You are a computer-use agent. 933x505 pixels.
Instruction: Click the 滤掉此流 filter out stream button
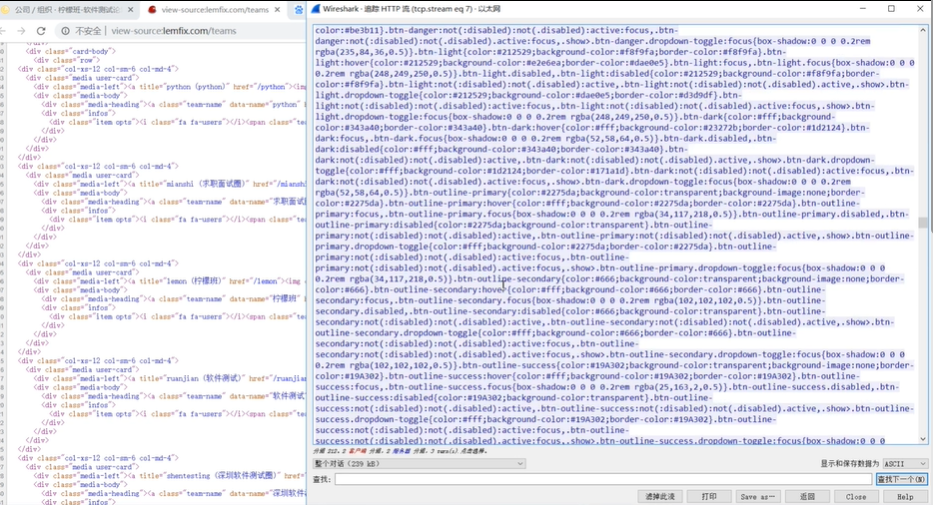click(660, 497)
